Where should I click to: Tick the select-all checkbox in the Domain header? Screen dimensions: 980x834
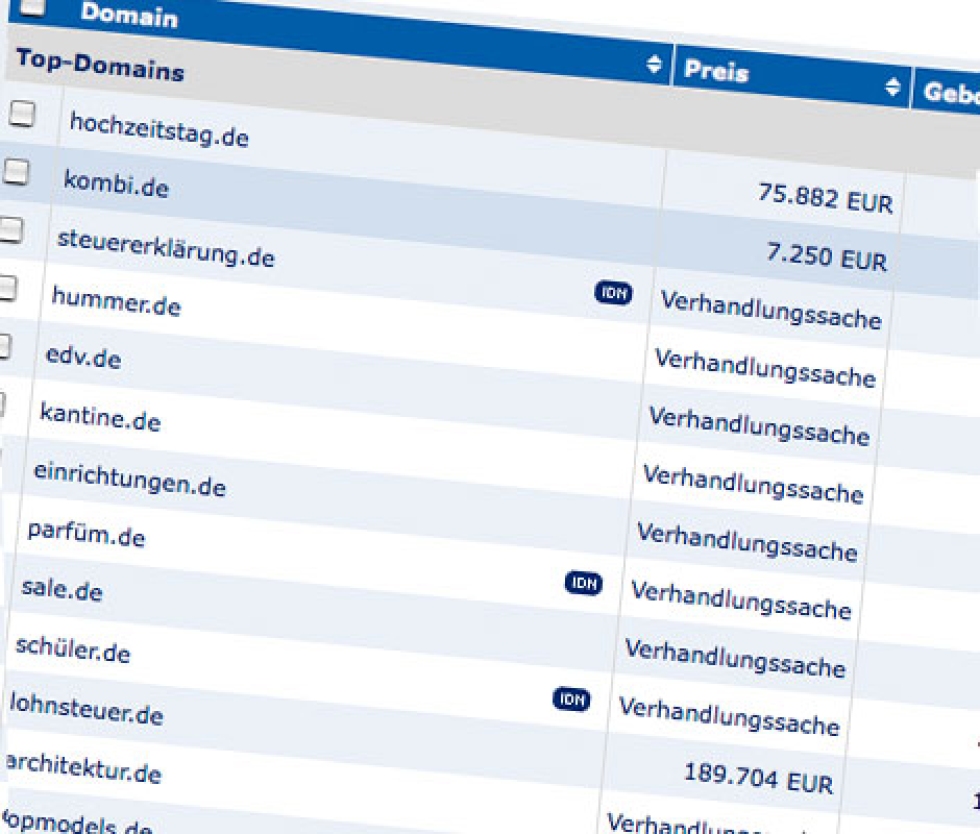(32, 6)
